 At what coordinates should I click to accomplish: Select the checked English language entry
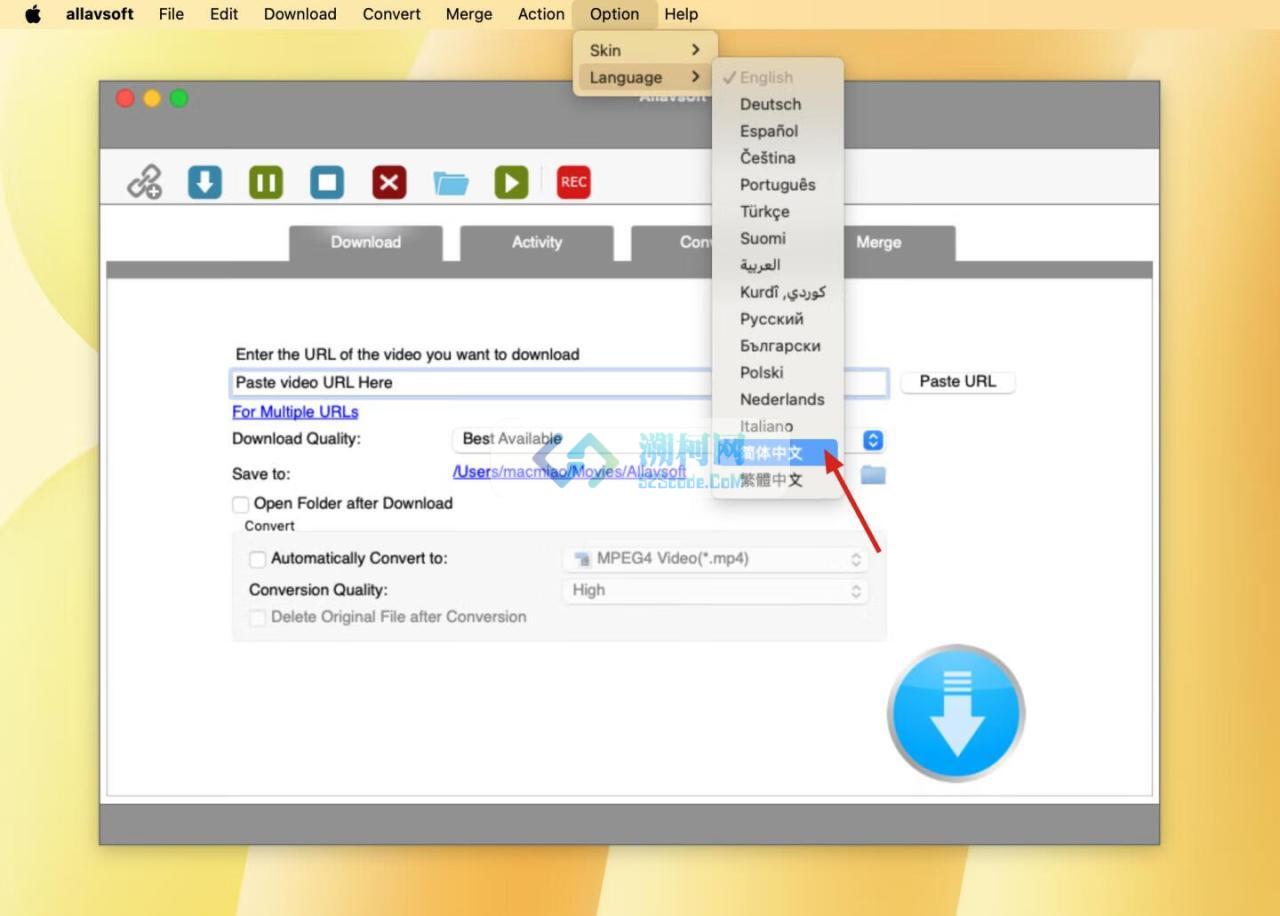778,77
